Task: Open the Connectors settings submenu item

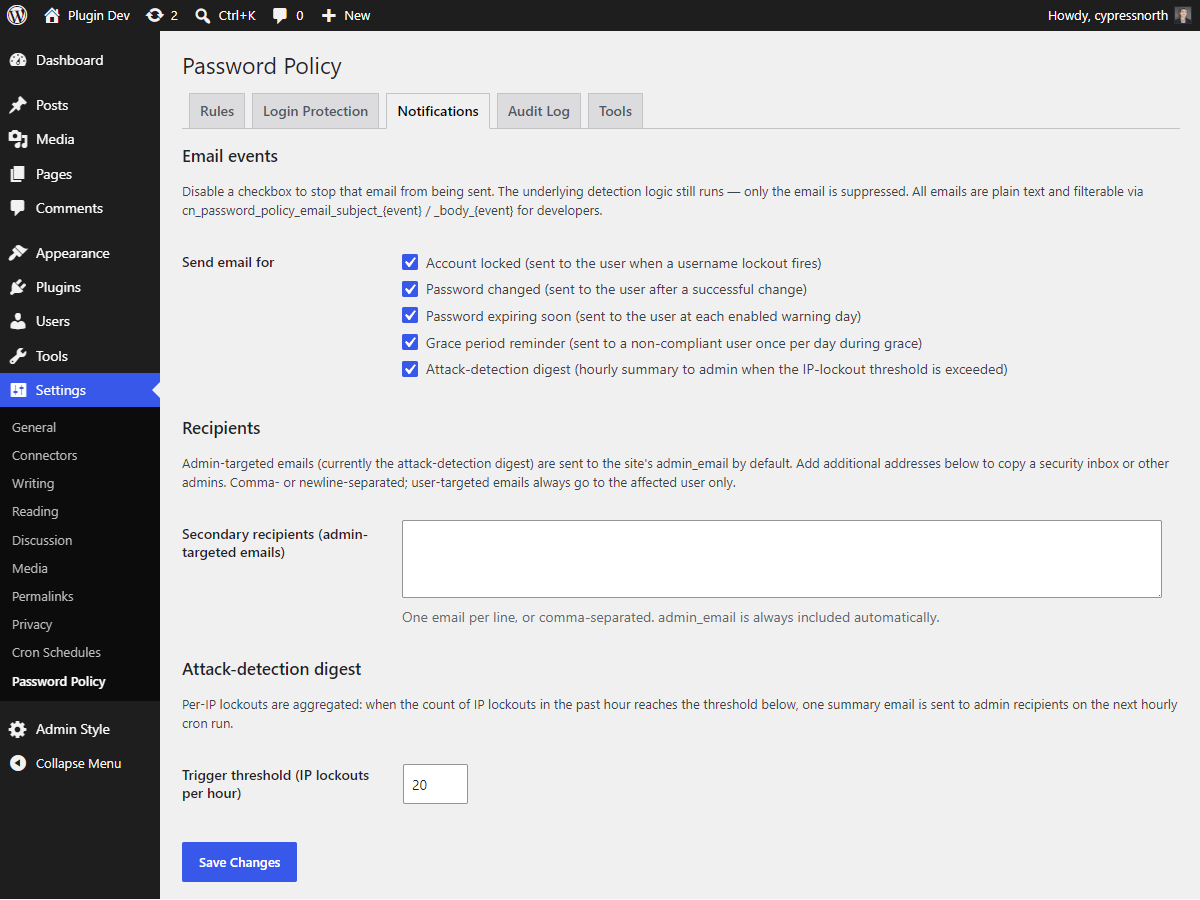Action: coord(45,455)
